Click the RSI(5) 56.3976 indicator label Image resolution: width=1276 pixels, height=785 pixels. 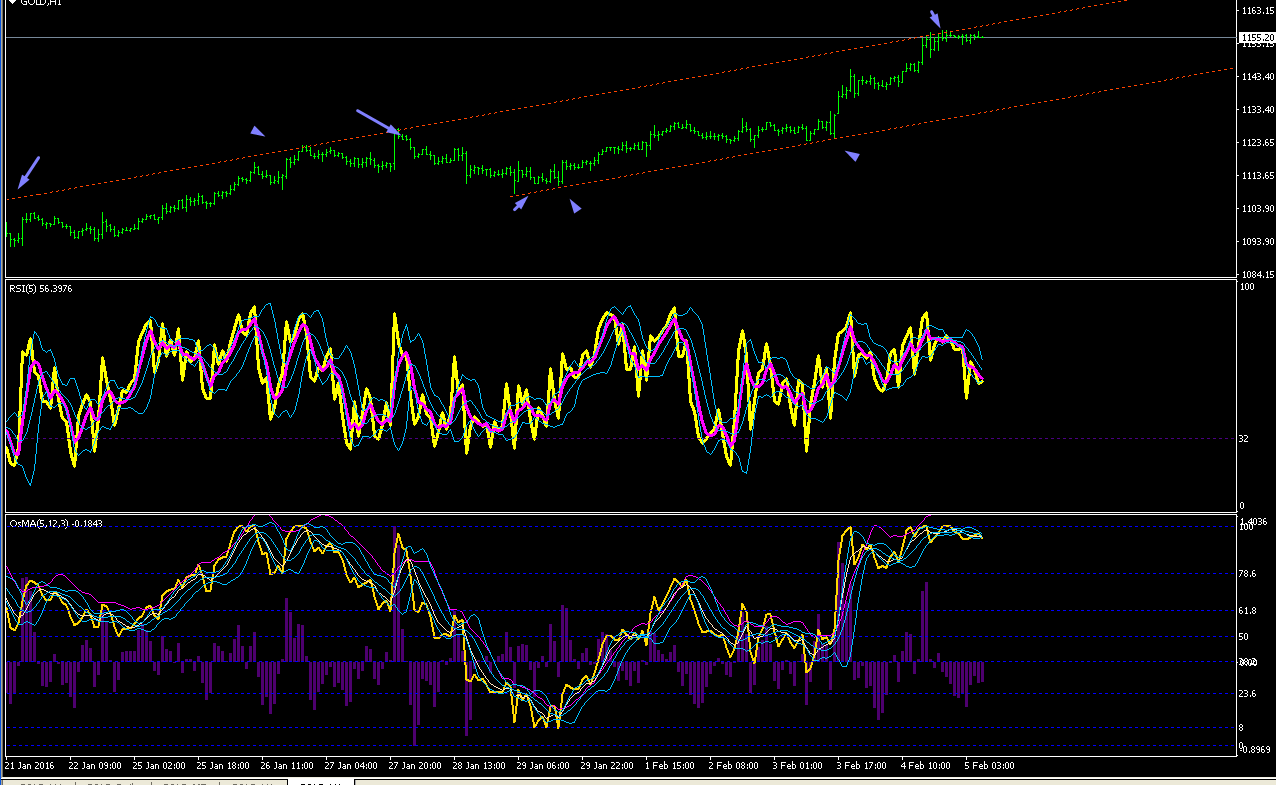click(x=40, y=289)
